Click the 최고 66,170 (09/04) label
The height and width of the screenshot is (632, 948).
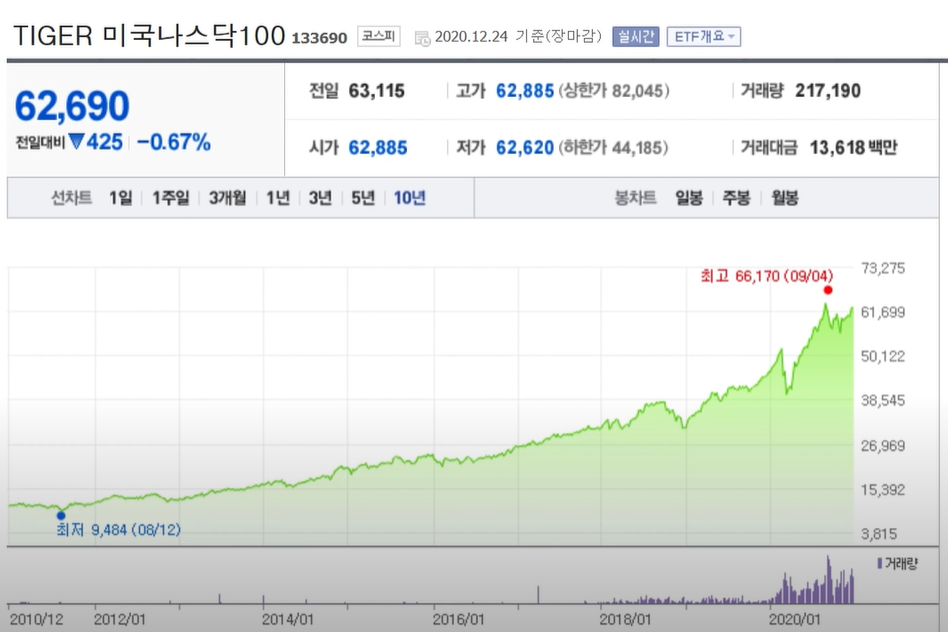(767, 276)
